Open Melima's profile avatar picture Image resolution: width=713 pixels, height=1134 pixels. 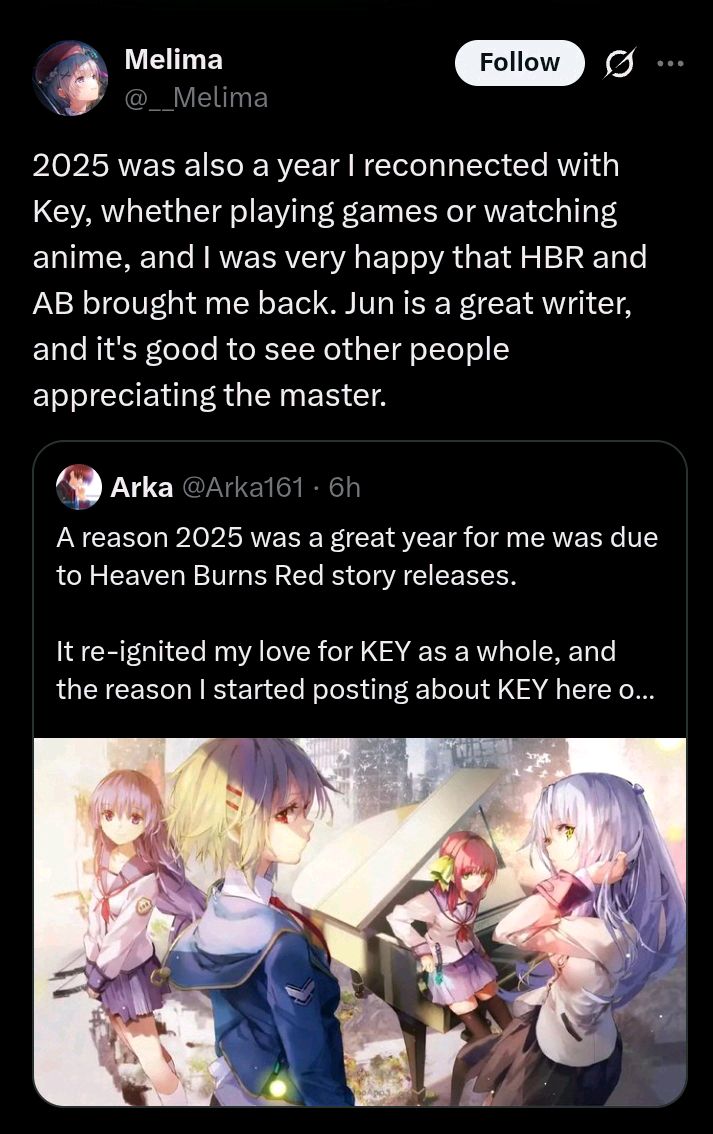click(x=70, y=78)
